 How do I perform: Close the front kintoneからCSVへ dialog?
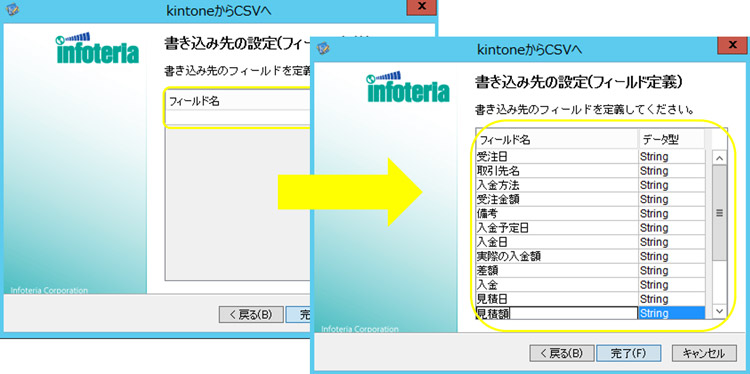pos(732,45)
